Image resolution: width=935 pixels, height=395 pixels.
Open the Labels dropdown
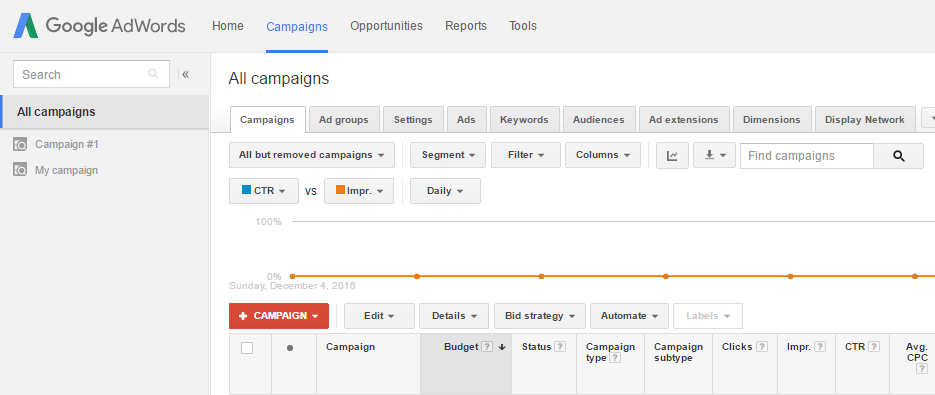point(708,316)
